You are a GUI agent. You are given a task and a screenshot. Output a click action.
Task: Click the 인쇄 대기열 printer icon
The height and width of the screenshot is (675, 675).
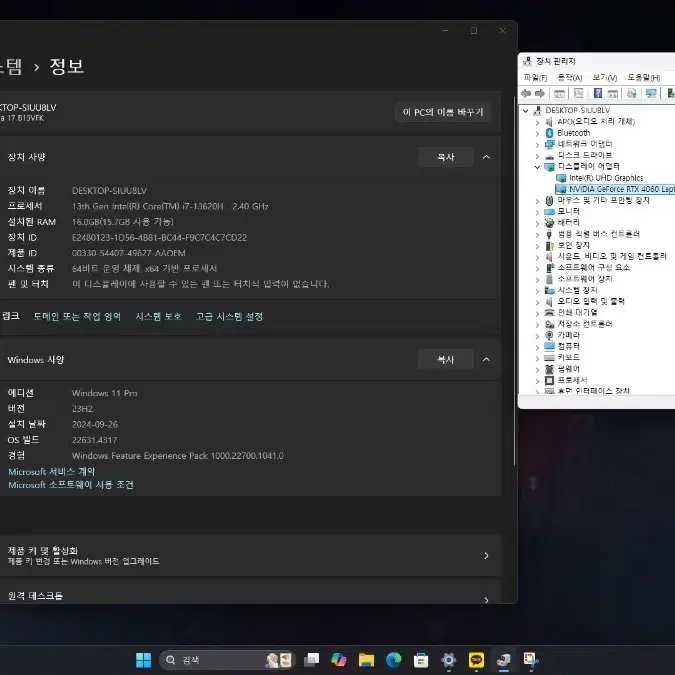tap(549, 313)
